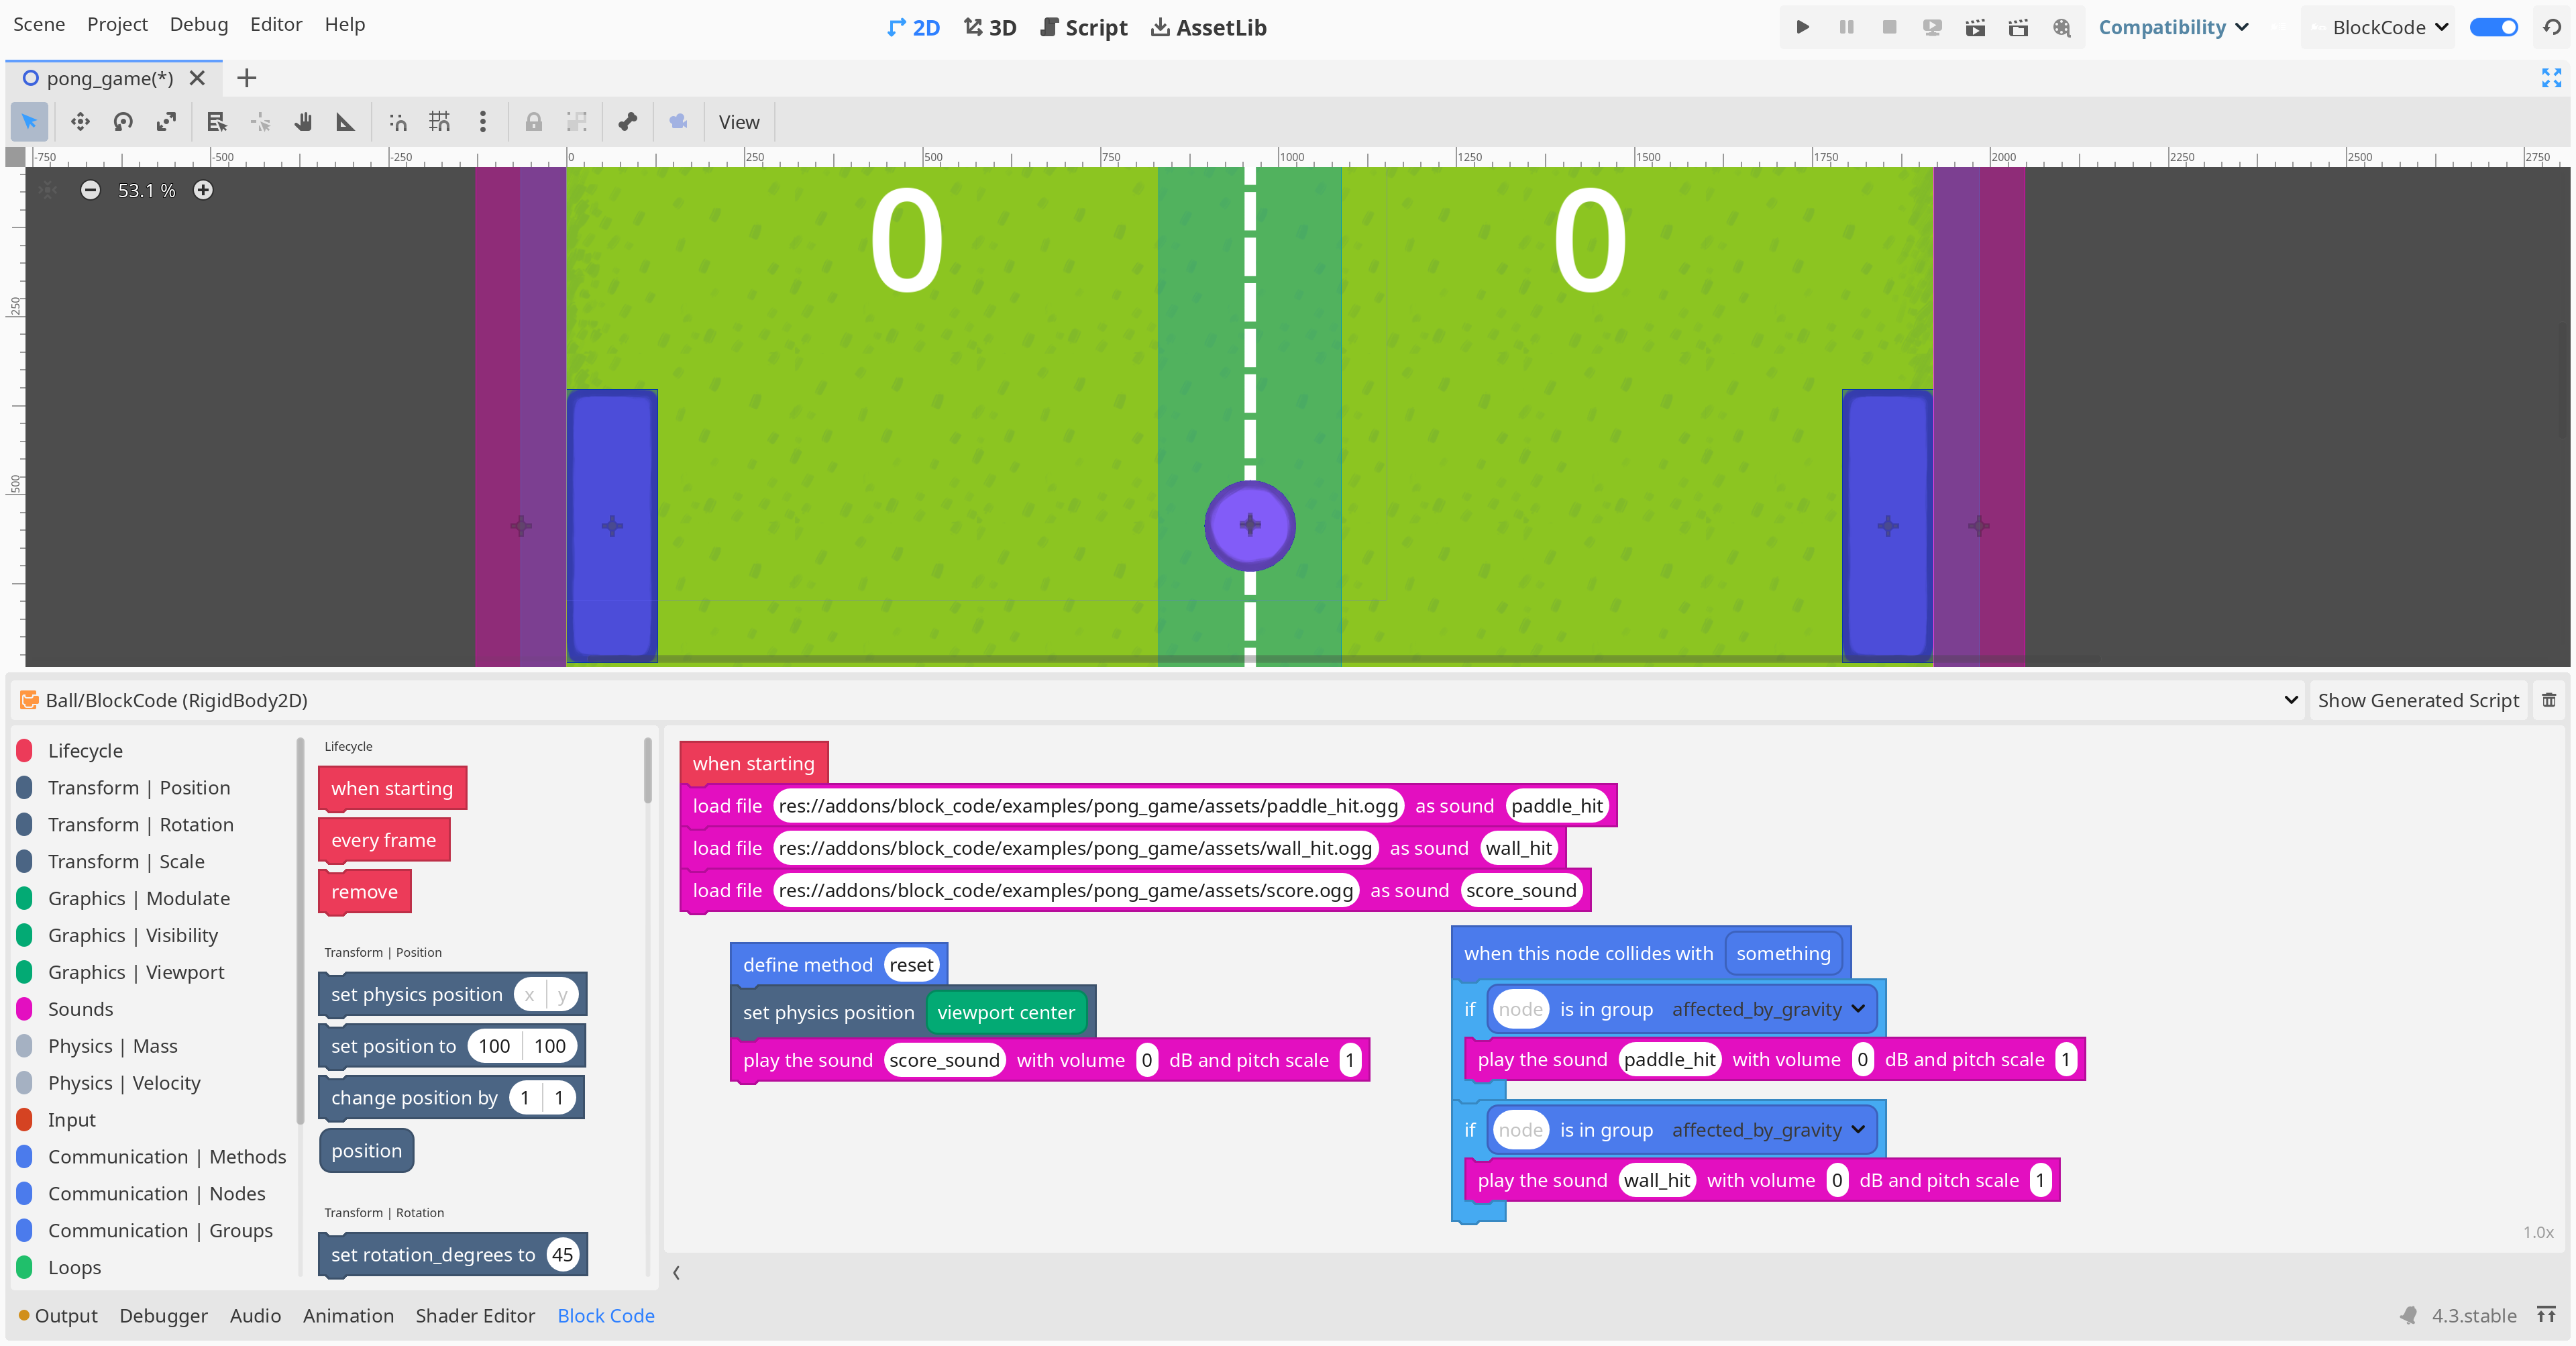Run the current scene
Screen dimensions: 2576x1346
click(x=1975, y=27)
